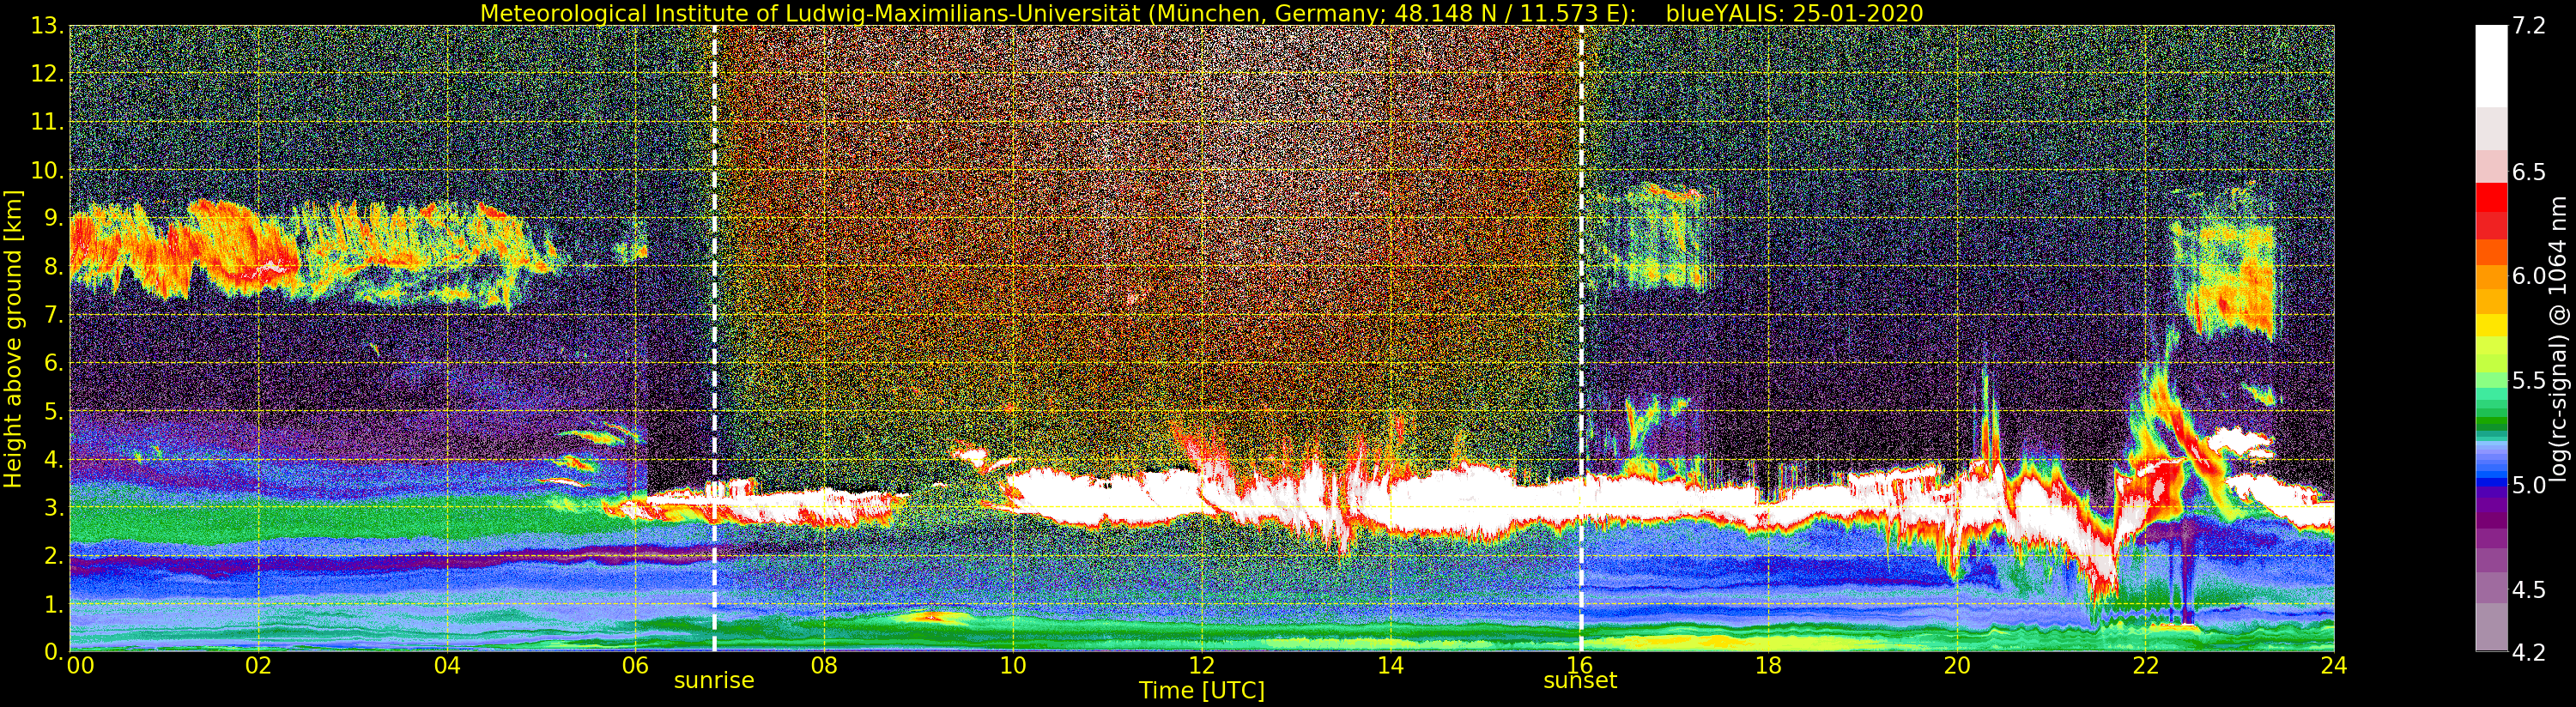
Task: Click the "Height above ground [km]" axis label
Action: (x=13, y=339)
